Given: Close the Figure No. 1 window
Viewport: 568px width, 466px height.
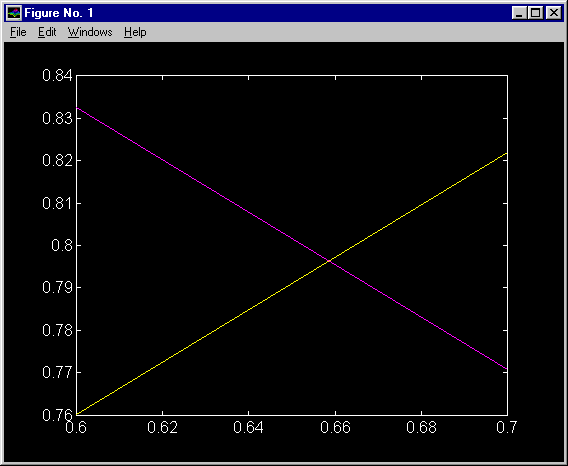Looking at the screenshot, I should (x=554, y=13).
